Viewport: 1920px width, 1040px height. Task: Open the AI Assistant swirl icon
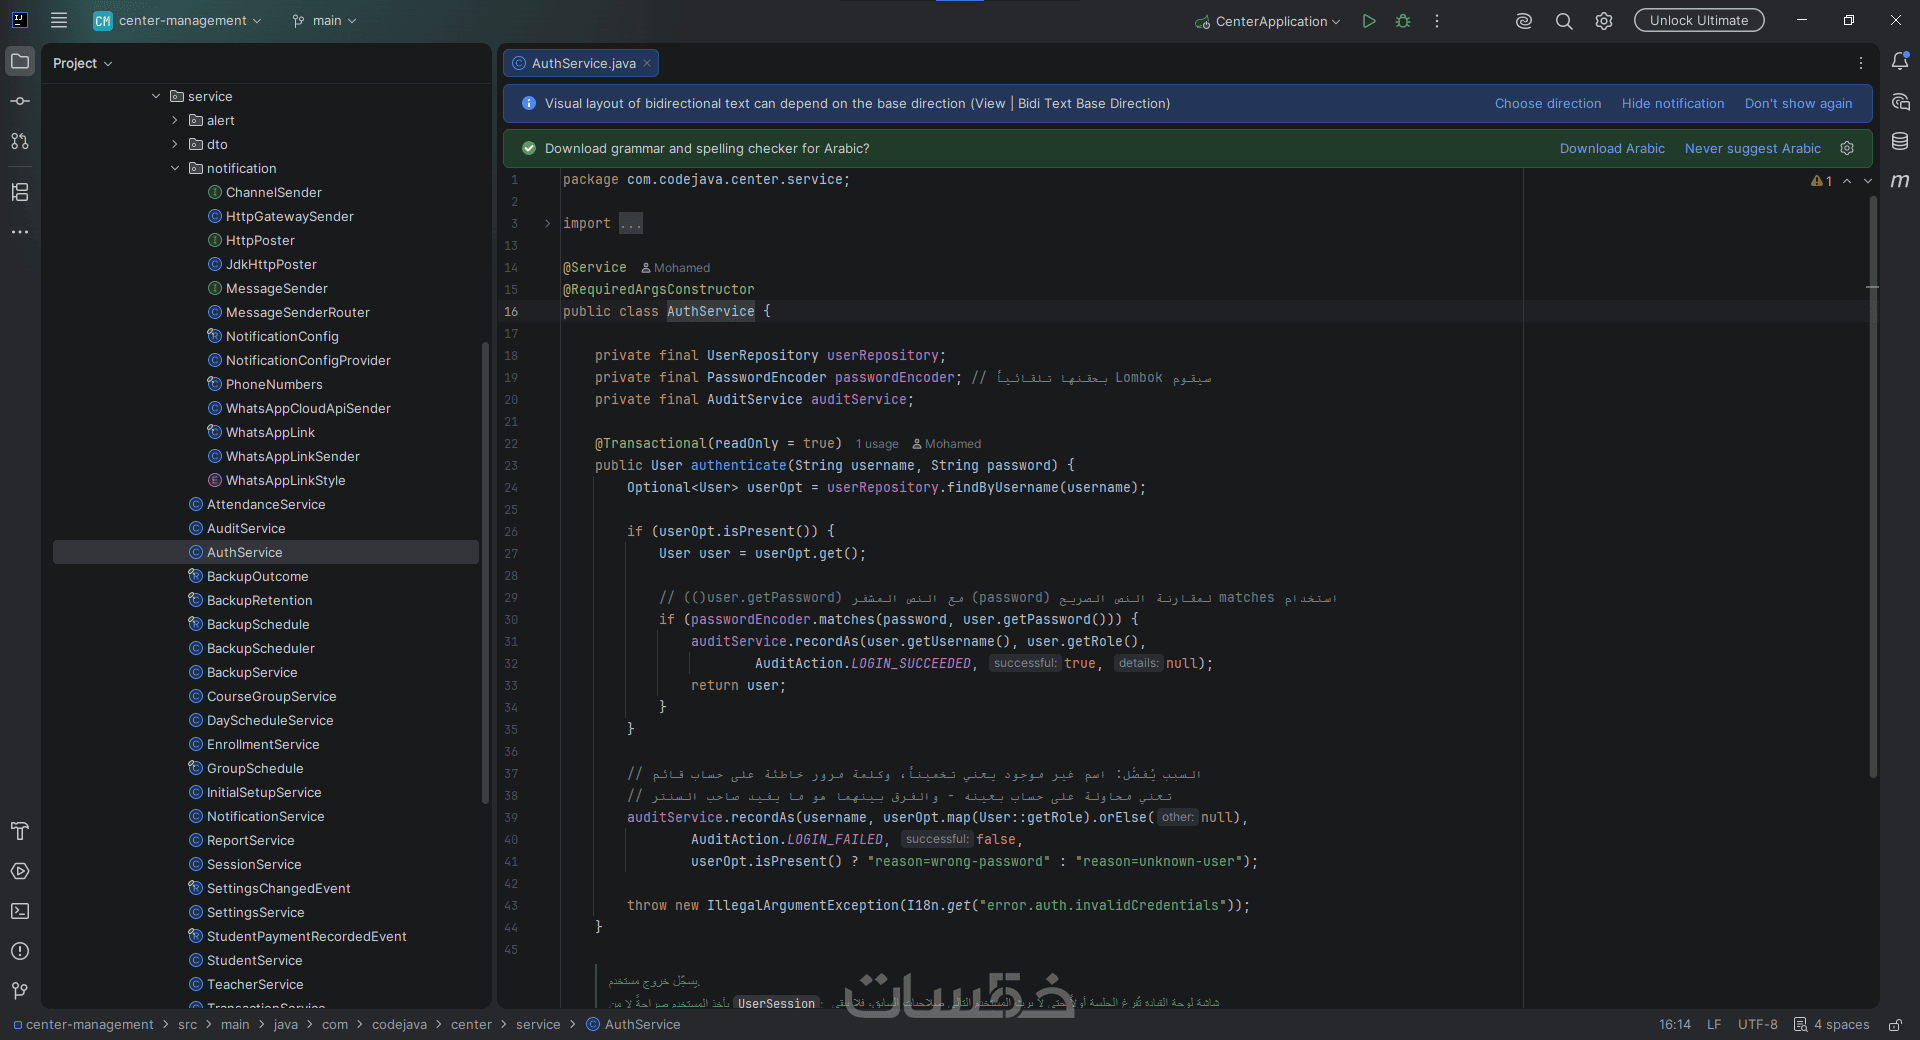[x=1524, y=21]
